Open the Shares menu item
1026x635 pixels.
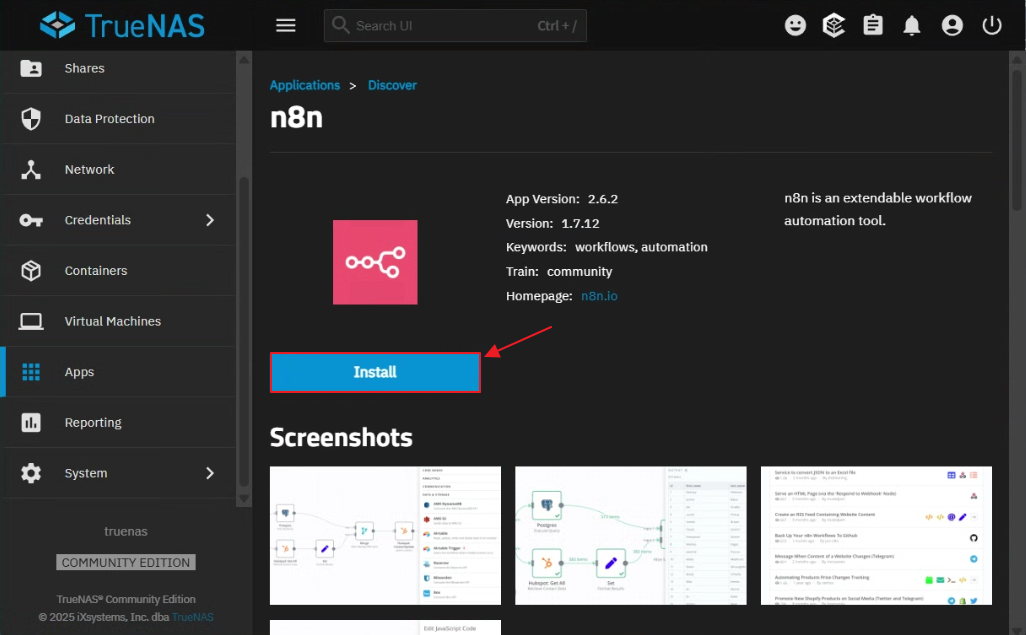(118, 68)
